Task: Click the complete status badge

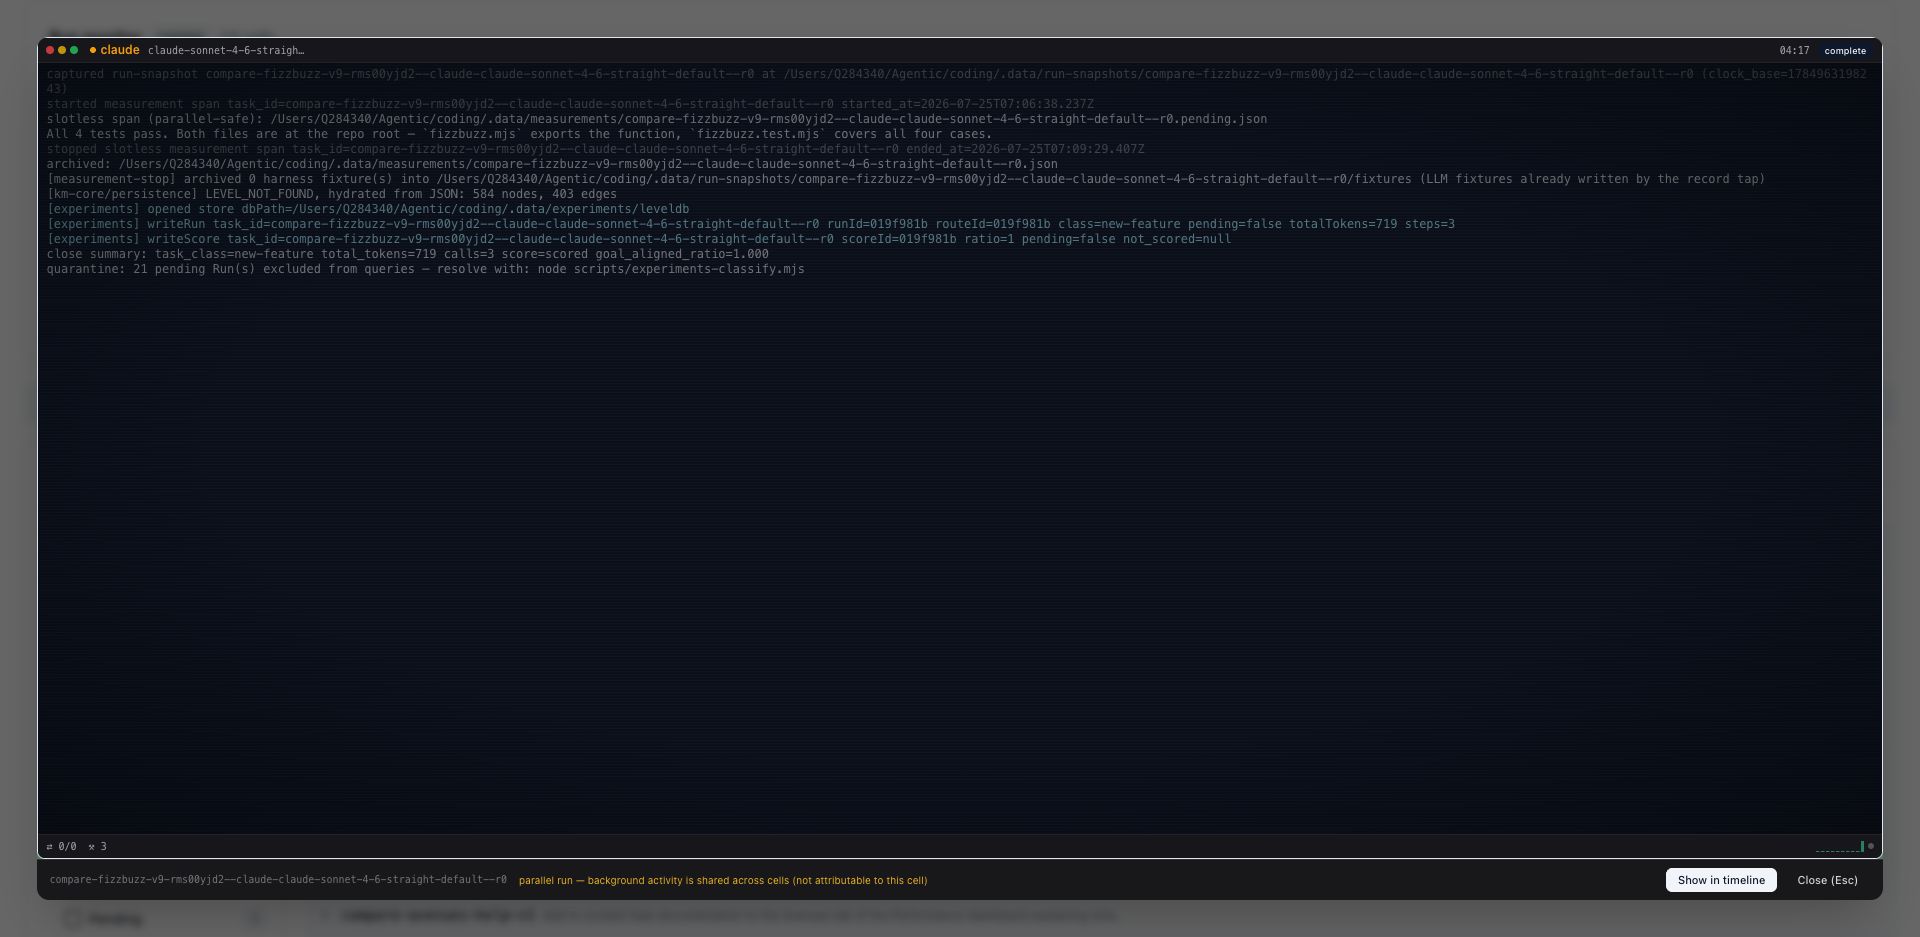Action: point(1845,50)
